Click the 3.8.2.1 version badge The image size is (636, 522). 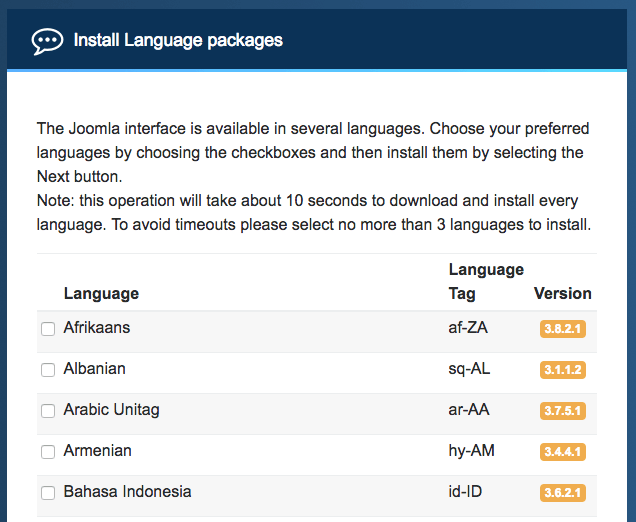point(563,329)
